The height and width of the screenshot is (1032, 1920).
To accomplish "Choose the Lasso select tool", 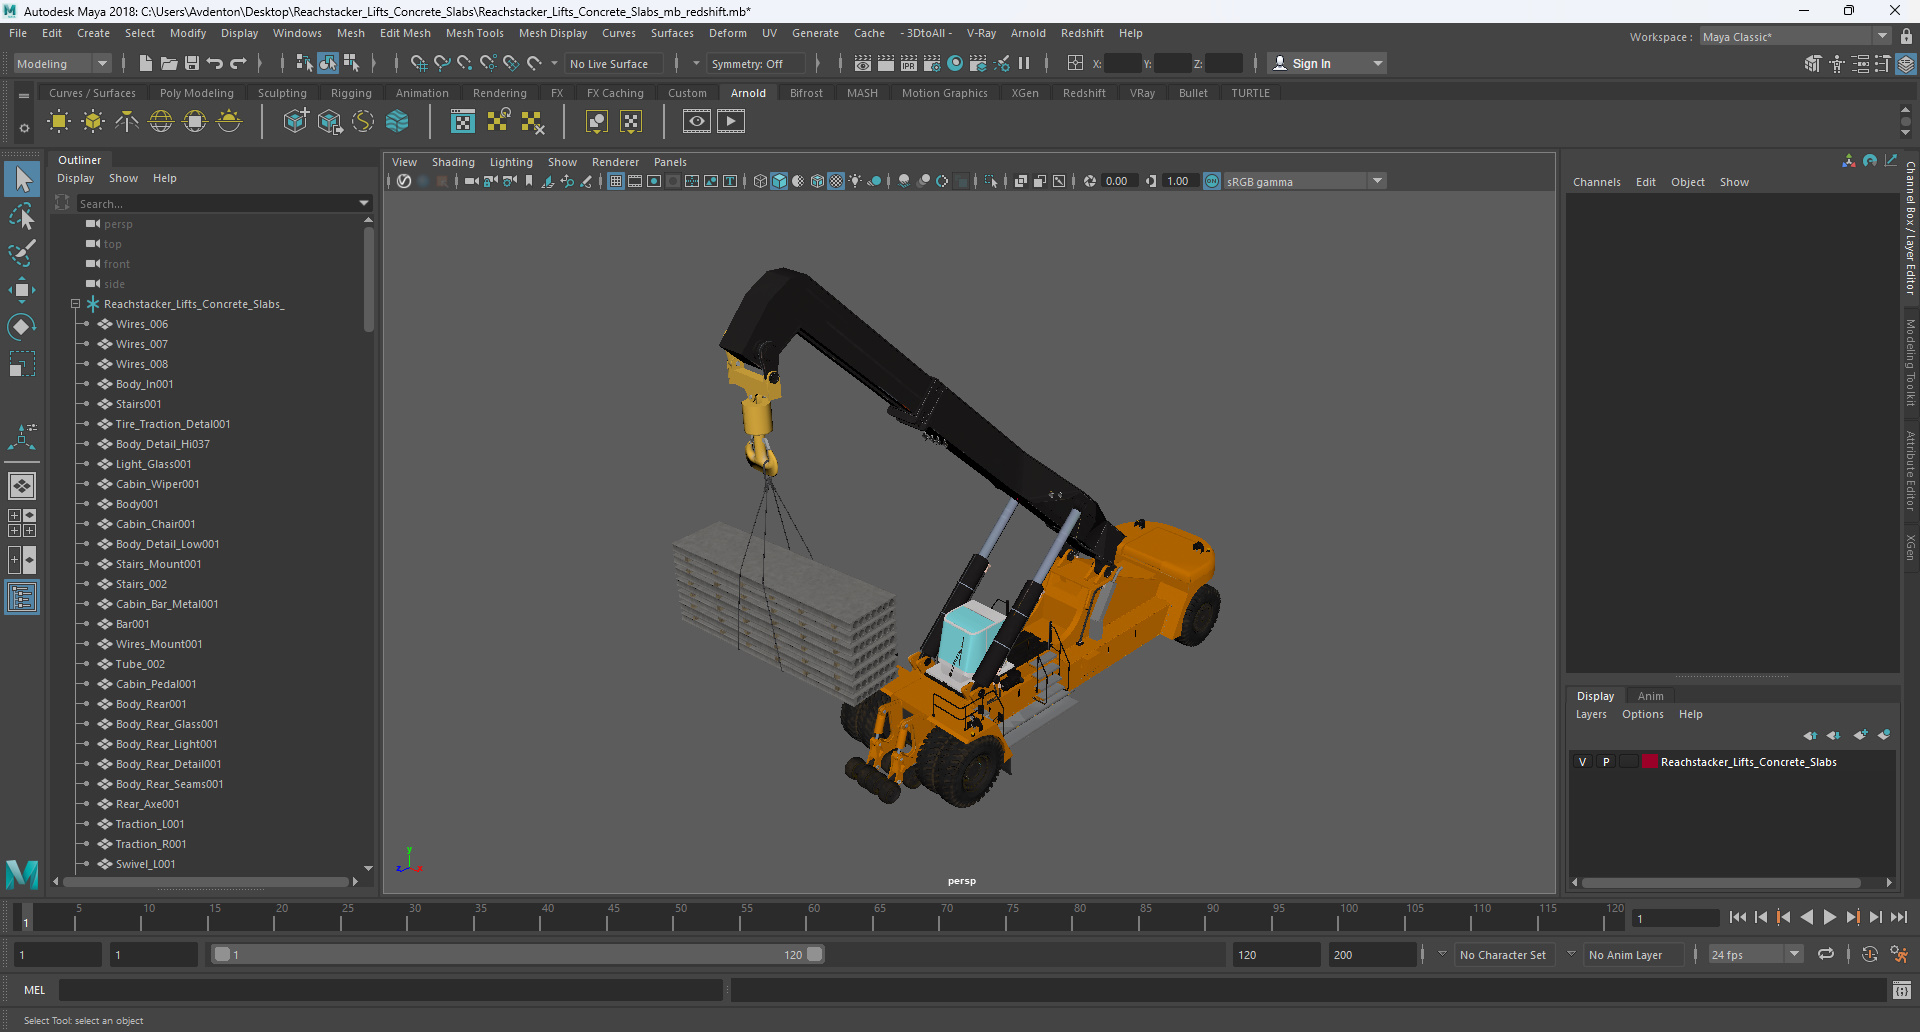I will tap(22, 217).
